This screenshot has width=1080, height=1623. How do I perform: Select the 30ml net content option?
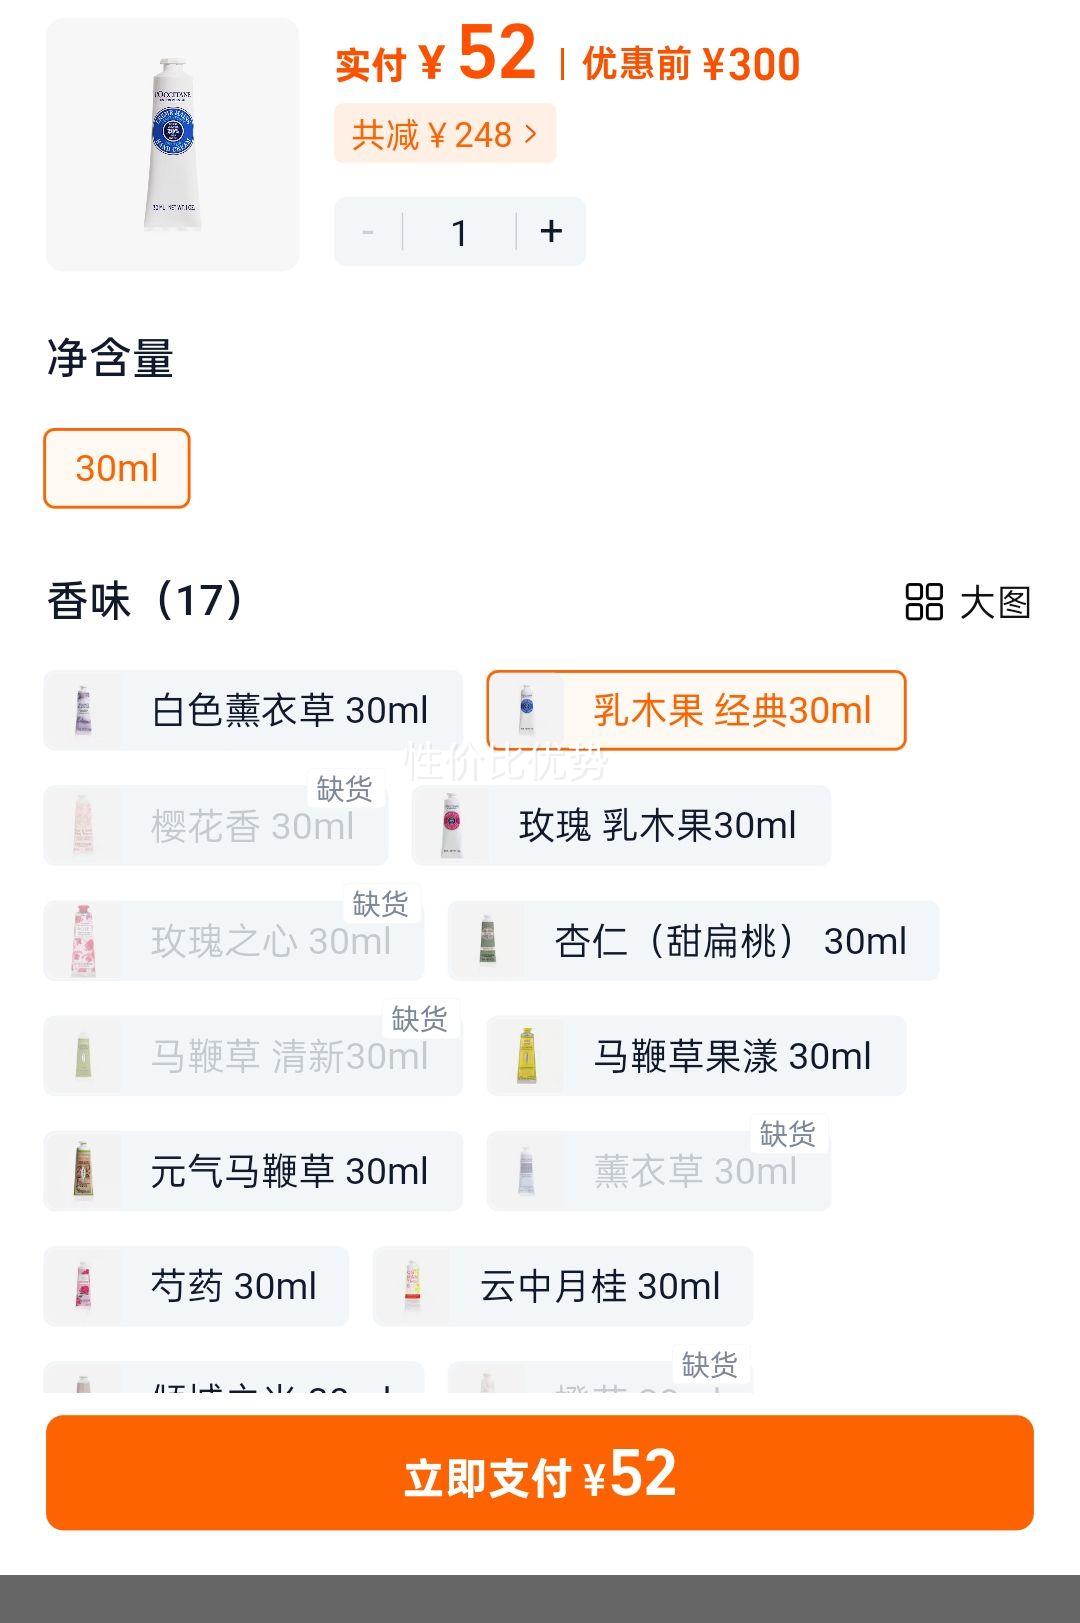click(x=117, y=468)
